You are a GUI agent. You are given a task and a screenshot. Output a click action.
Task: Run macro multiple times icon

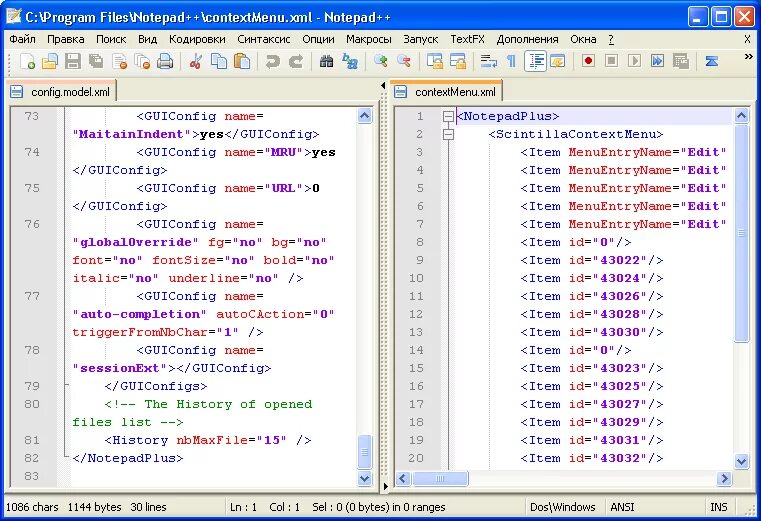tap(658, 61)
